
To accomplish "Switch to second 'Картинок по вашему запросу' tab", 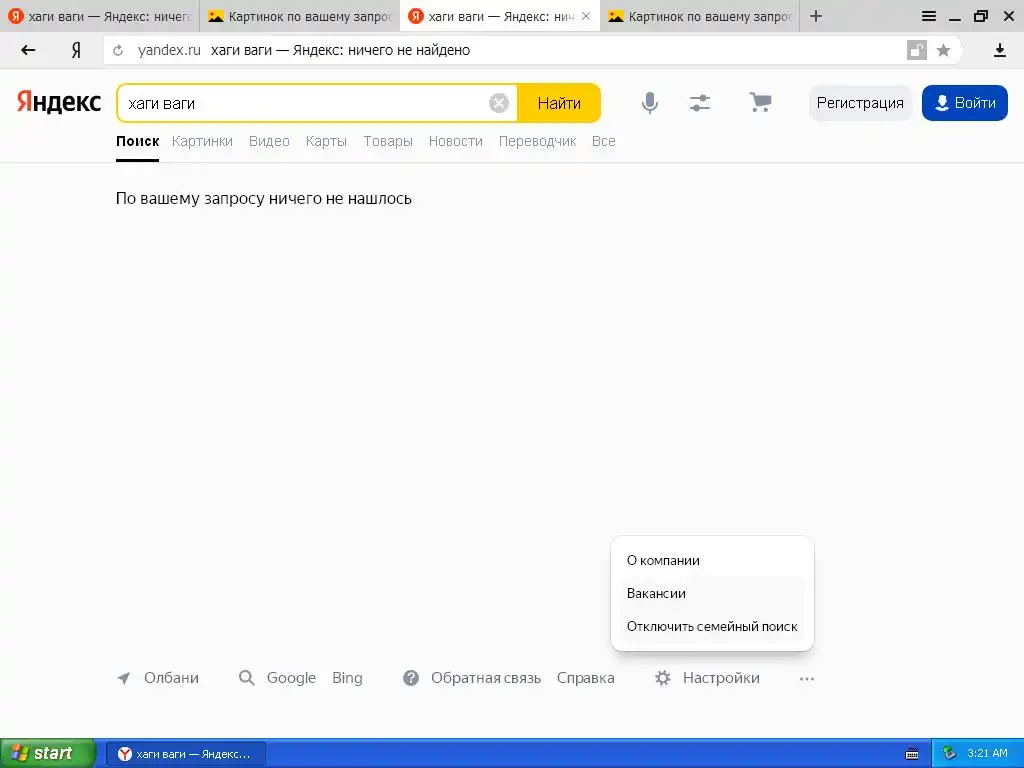I will [x=299, y=16].
